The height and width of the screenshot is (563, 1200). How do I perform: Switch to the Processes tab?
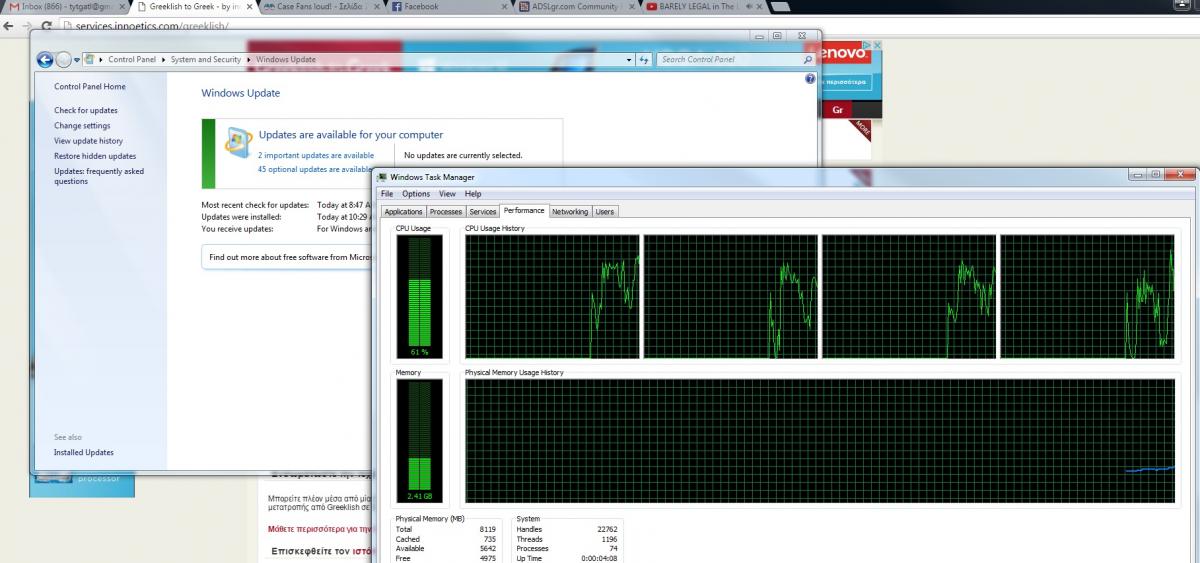[x=445, y=212]
